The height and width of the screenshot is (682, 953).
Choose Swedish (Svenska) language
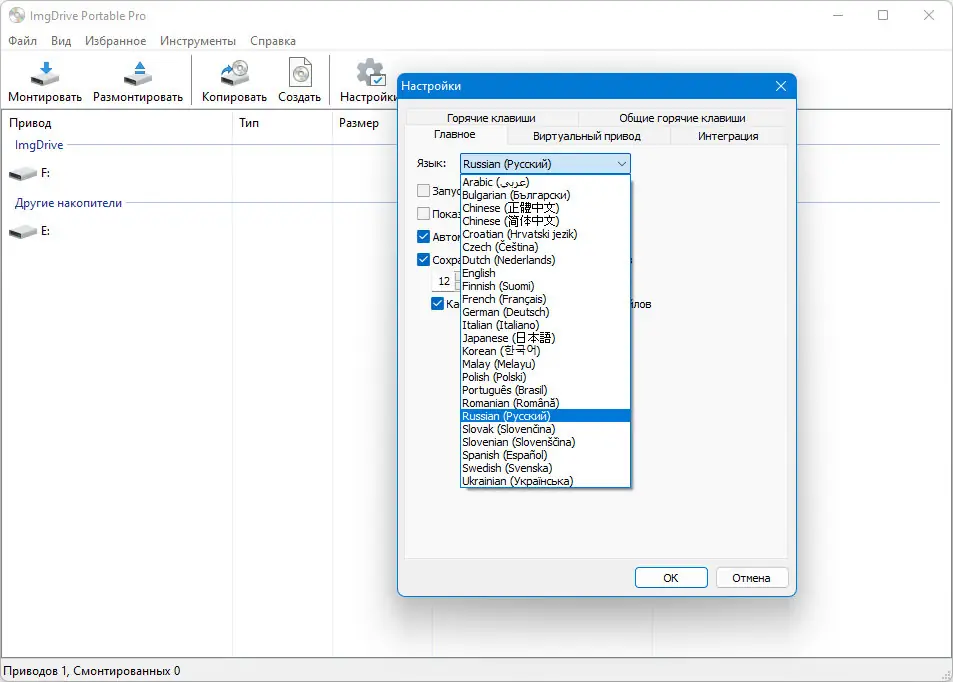545,468
